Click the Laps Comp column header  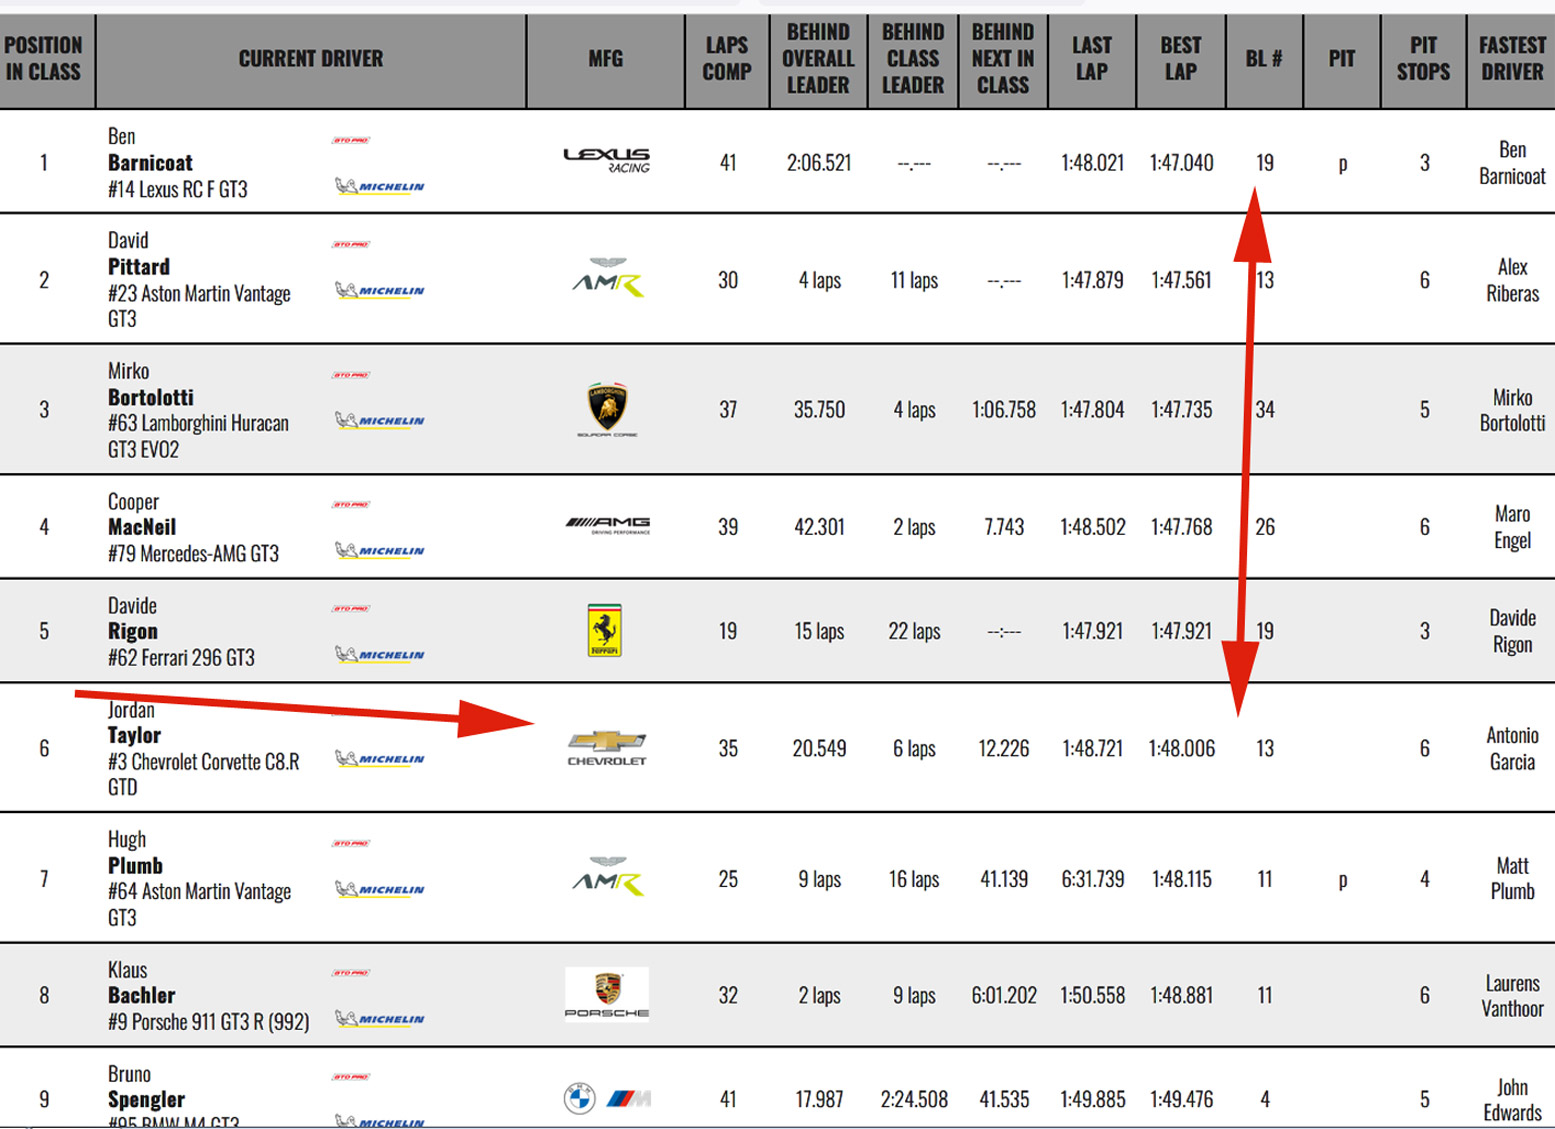coord(726,59)
